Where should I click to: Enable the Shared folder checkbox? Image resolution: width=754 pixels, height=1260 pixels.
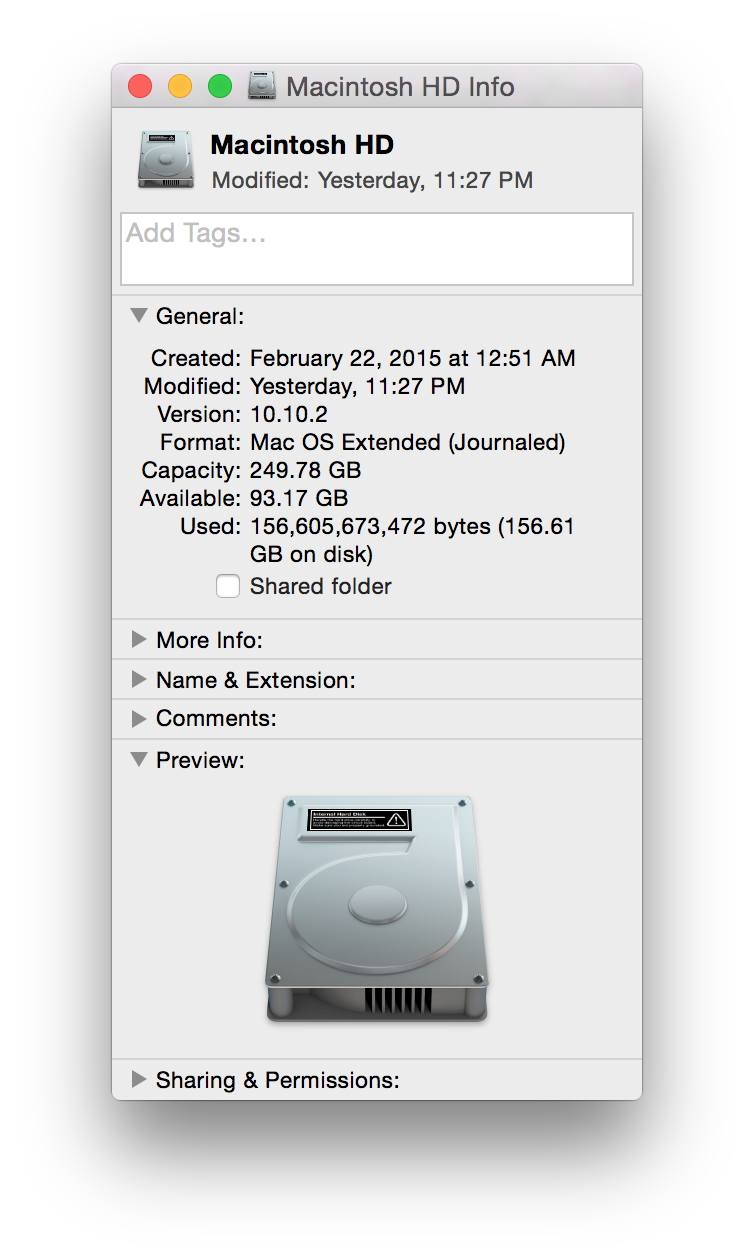228,586
